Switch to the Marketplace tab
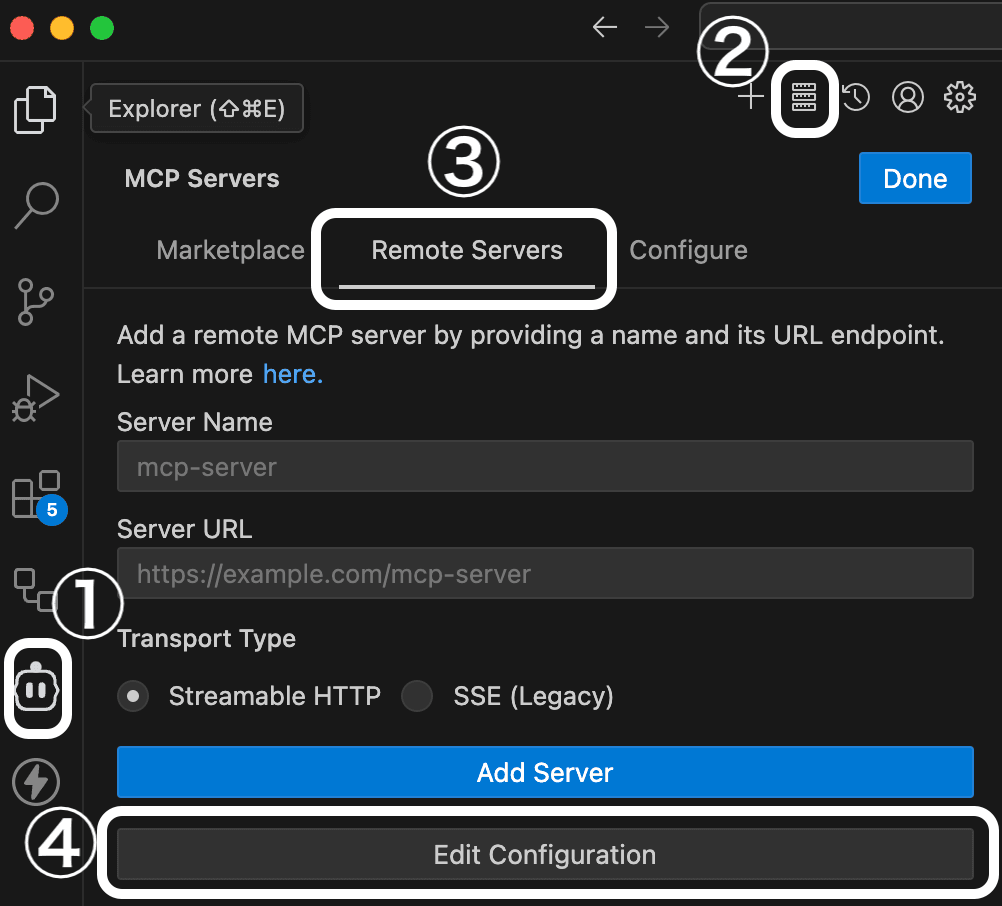The width and height of the screenshot is (1002, 906). point(230,250)
